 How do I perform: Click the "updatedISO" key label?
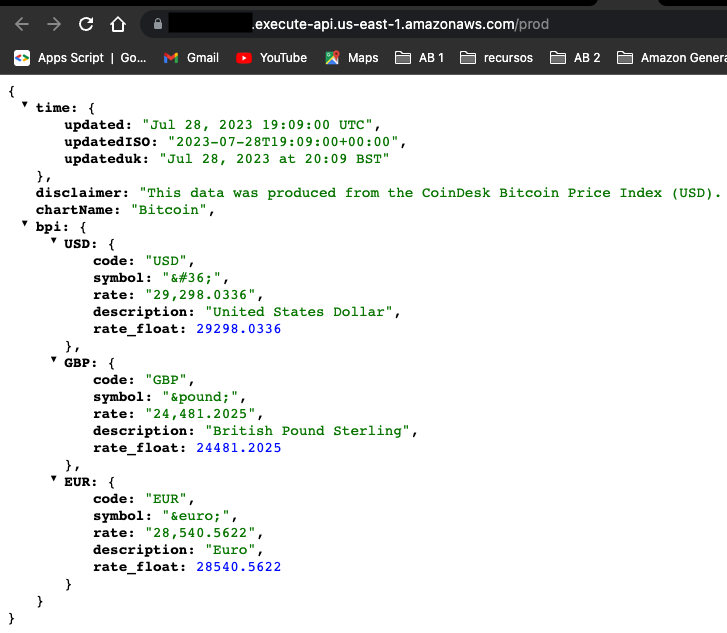(111, 142)
